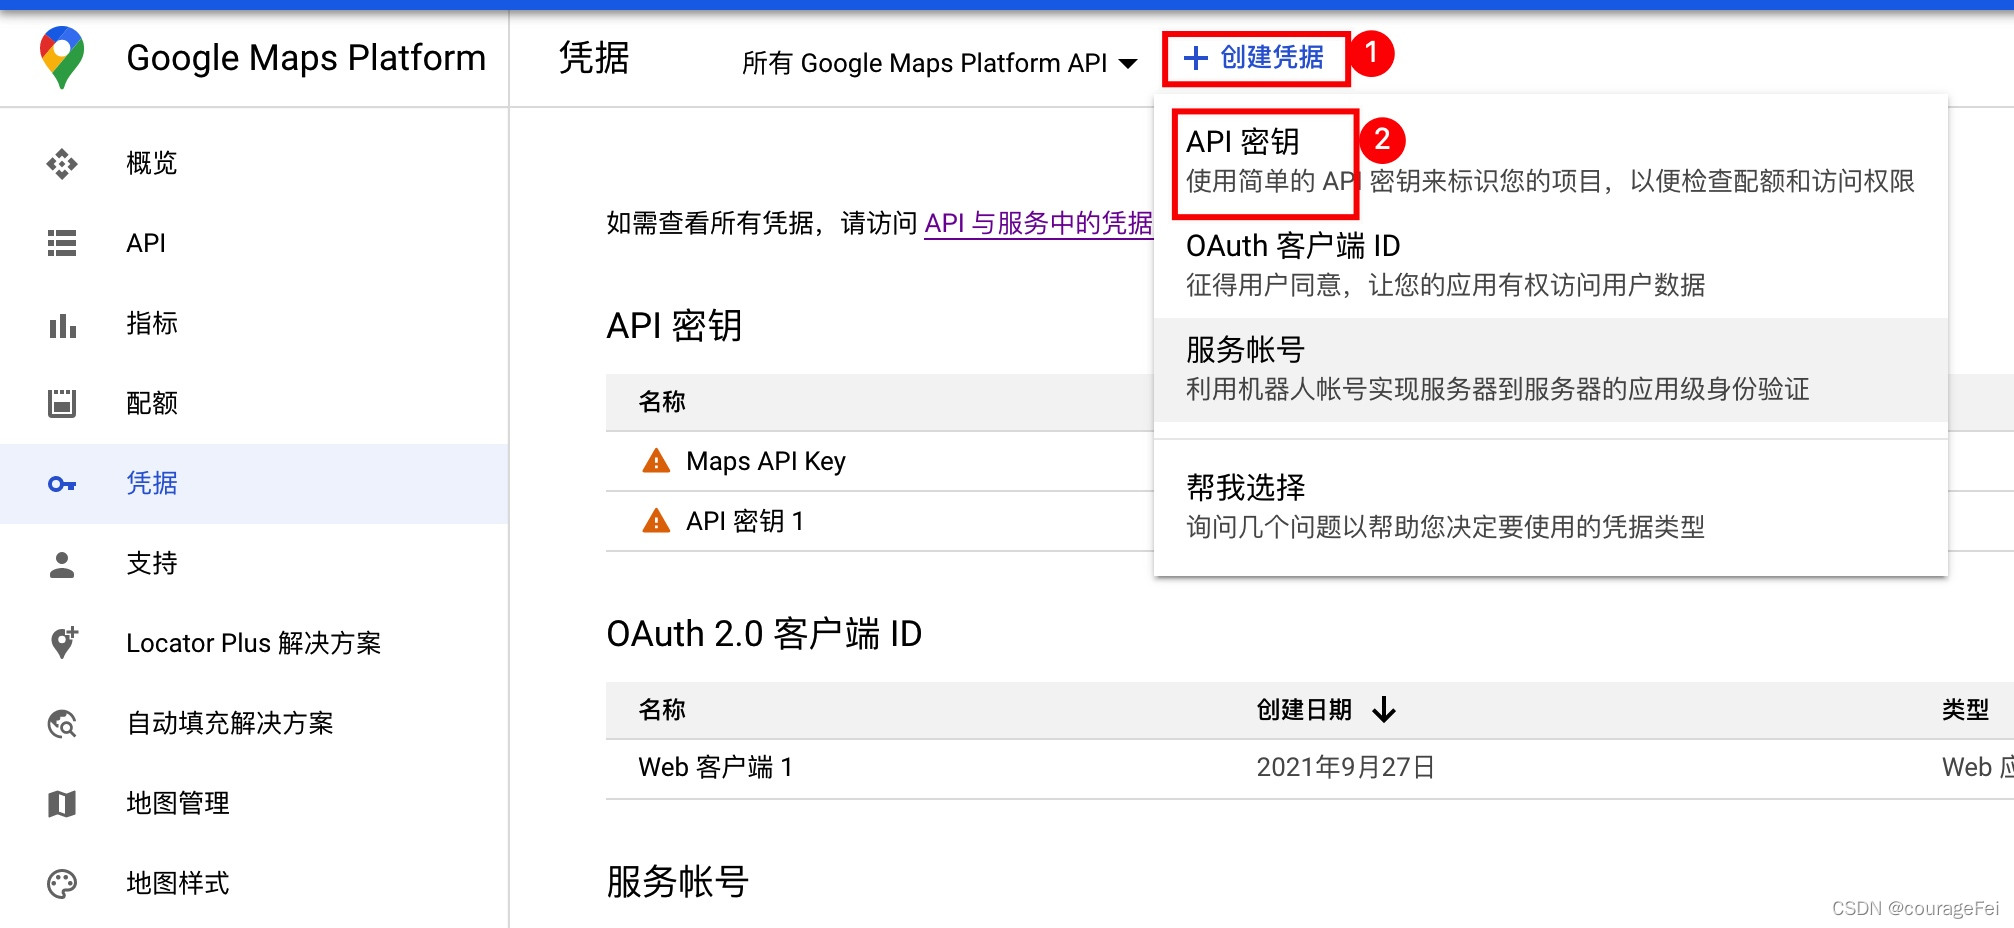
Task: Open 地图样式 in the sidebar
Action: (x=254, y=883)
